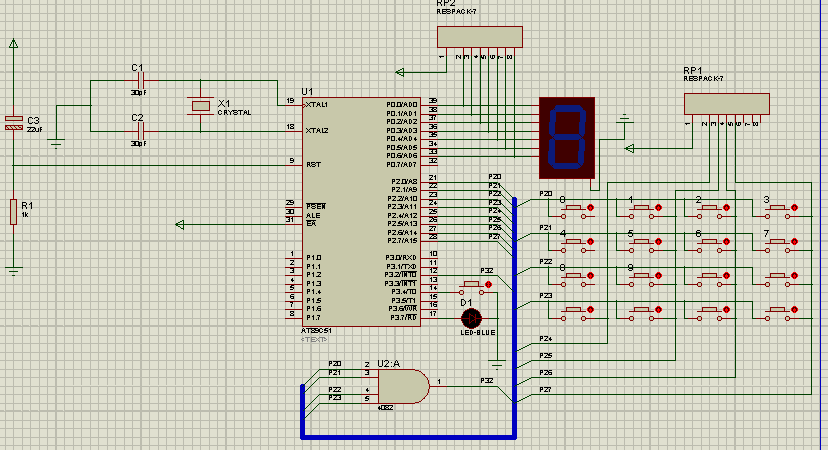The width and height of the screenshot is (828, 450).
Task: Select the AT89C51 microcontroller U1 body
Action: tap(362, 212)
